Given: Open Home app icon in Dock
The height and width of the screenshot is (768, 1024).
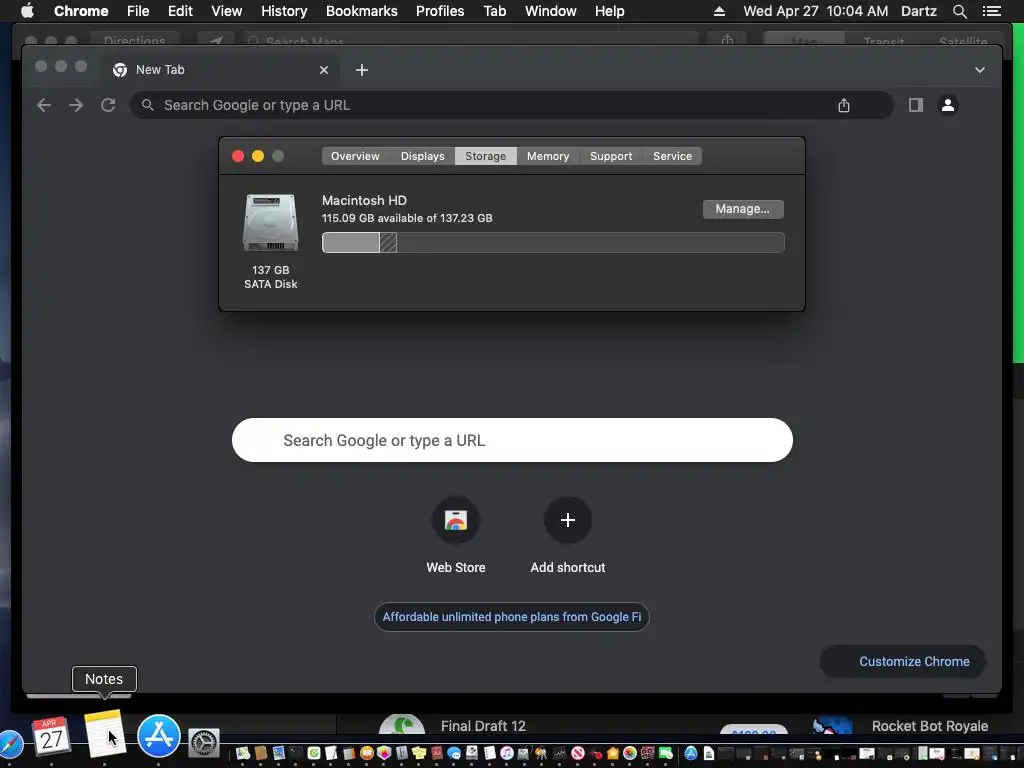Looking at the screenshot, I should 613,753.
